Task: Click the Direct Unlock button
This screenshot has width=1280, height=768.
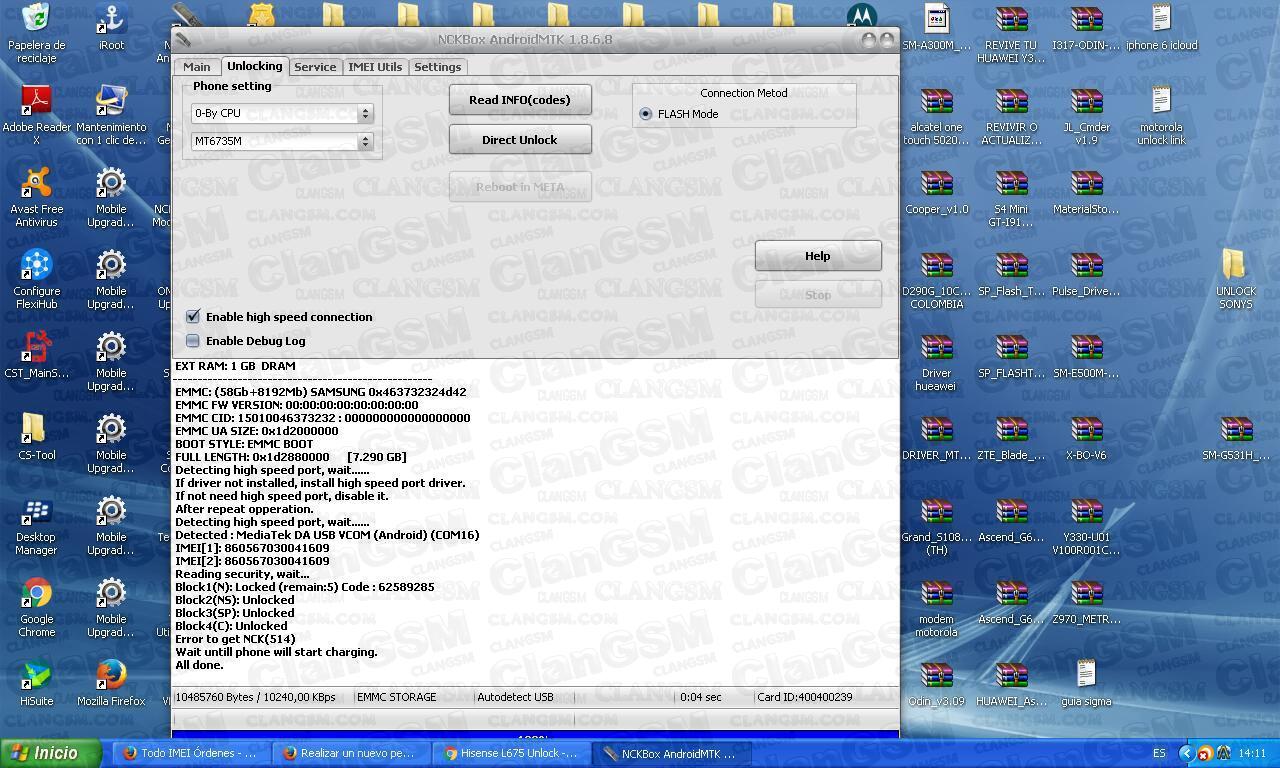Action: (x=520, y=140)
